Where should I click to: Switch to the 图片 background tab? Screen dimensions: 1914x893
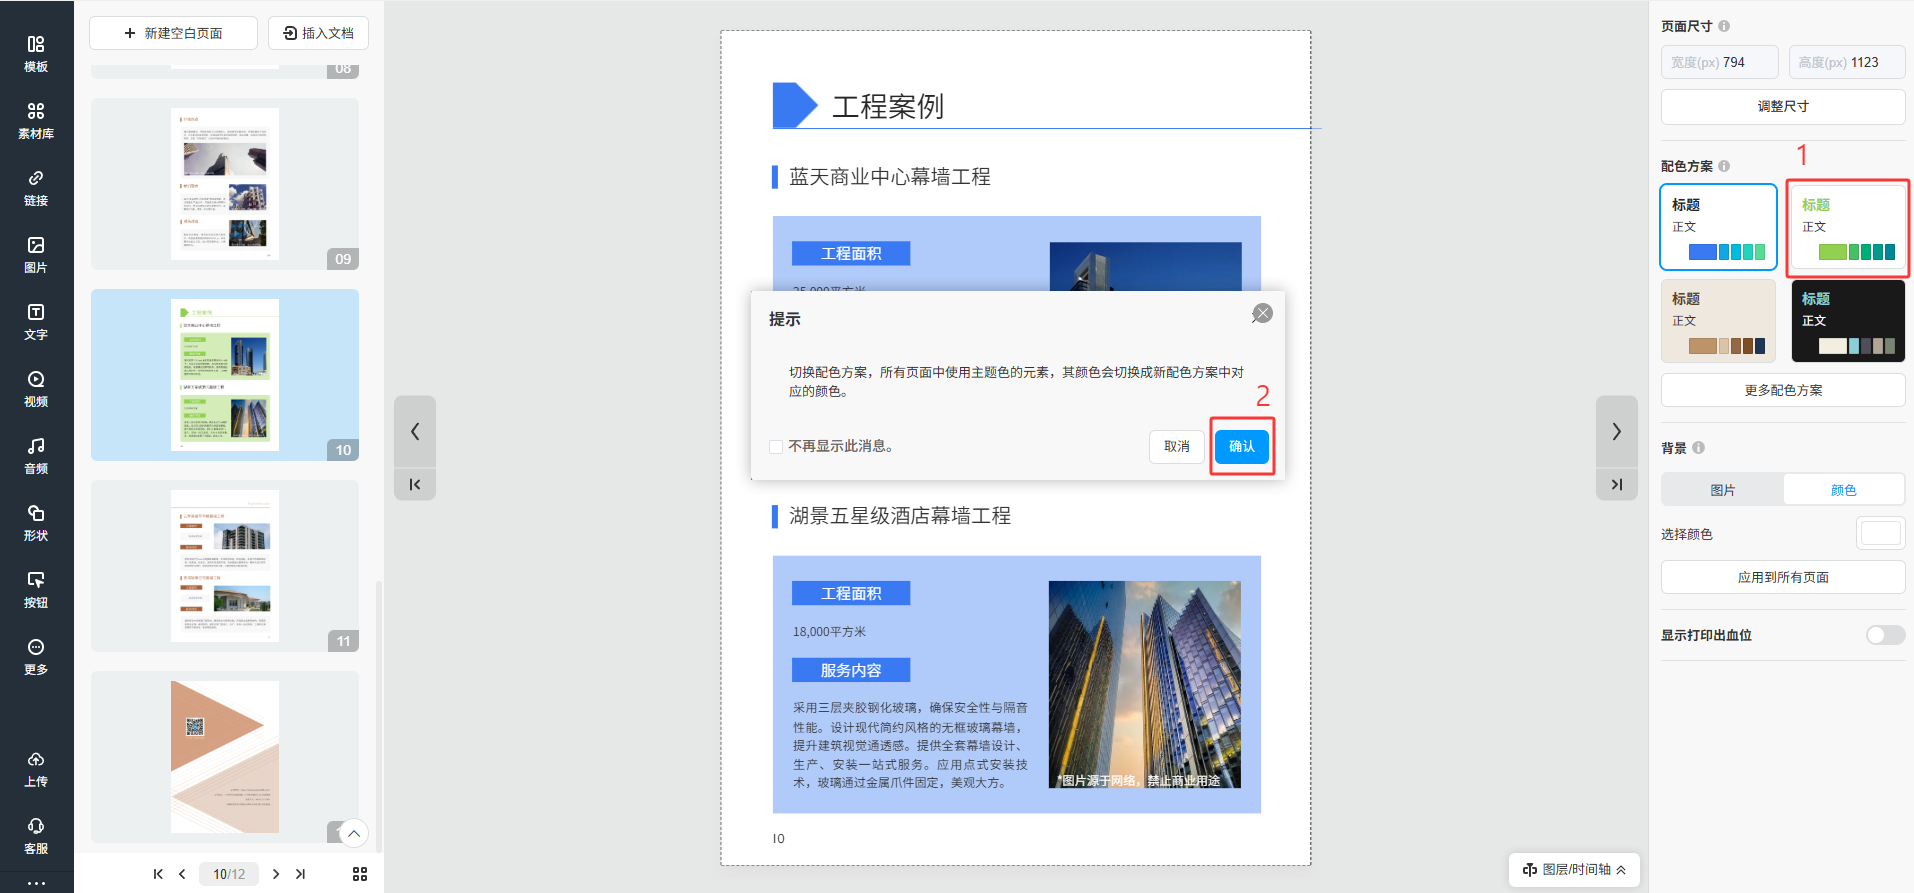[1722, 490]
